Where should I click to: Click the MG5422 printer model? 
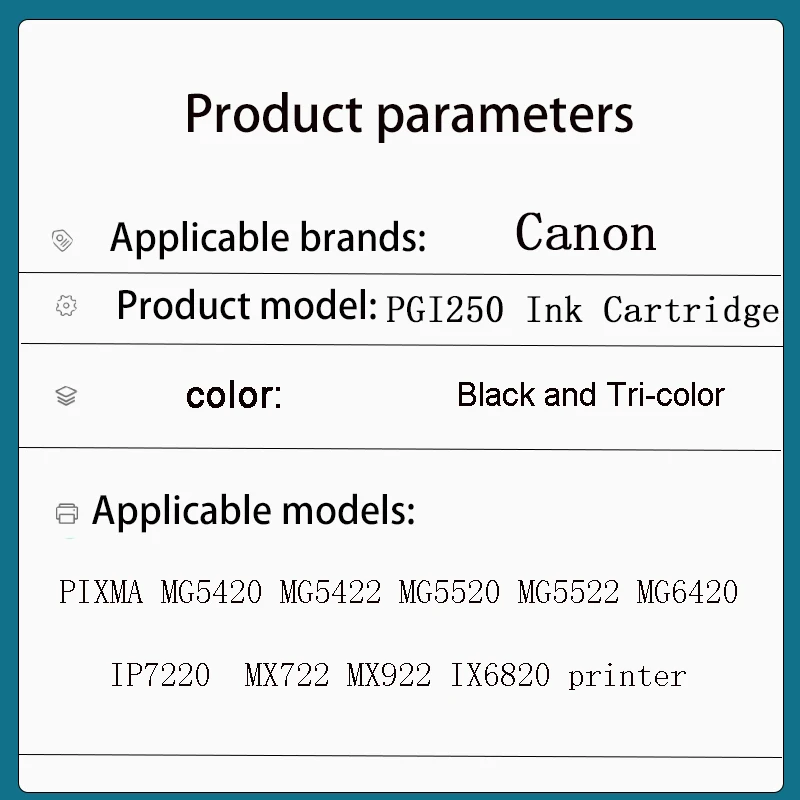click(330, 592)
